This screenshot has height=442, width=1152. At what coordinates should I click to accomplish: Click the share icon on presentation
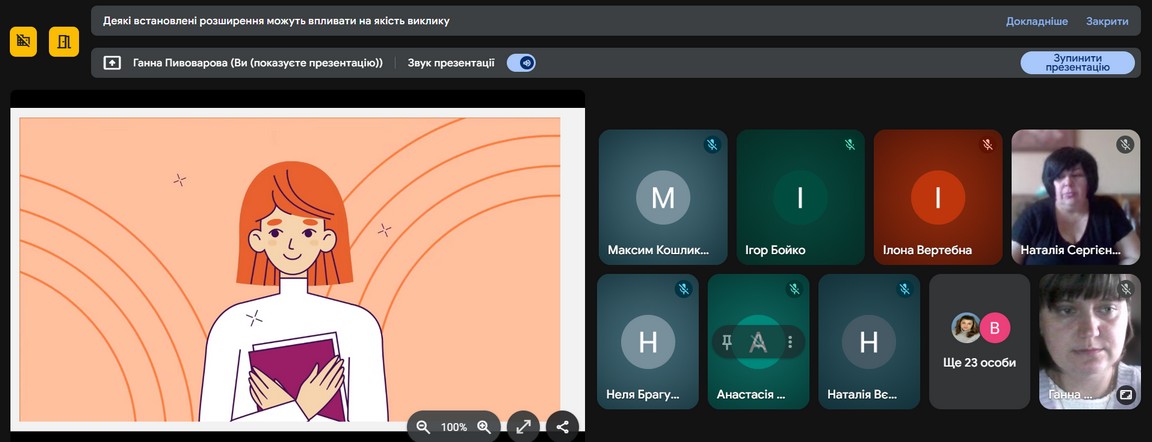tap(562, 427)
